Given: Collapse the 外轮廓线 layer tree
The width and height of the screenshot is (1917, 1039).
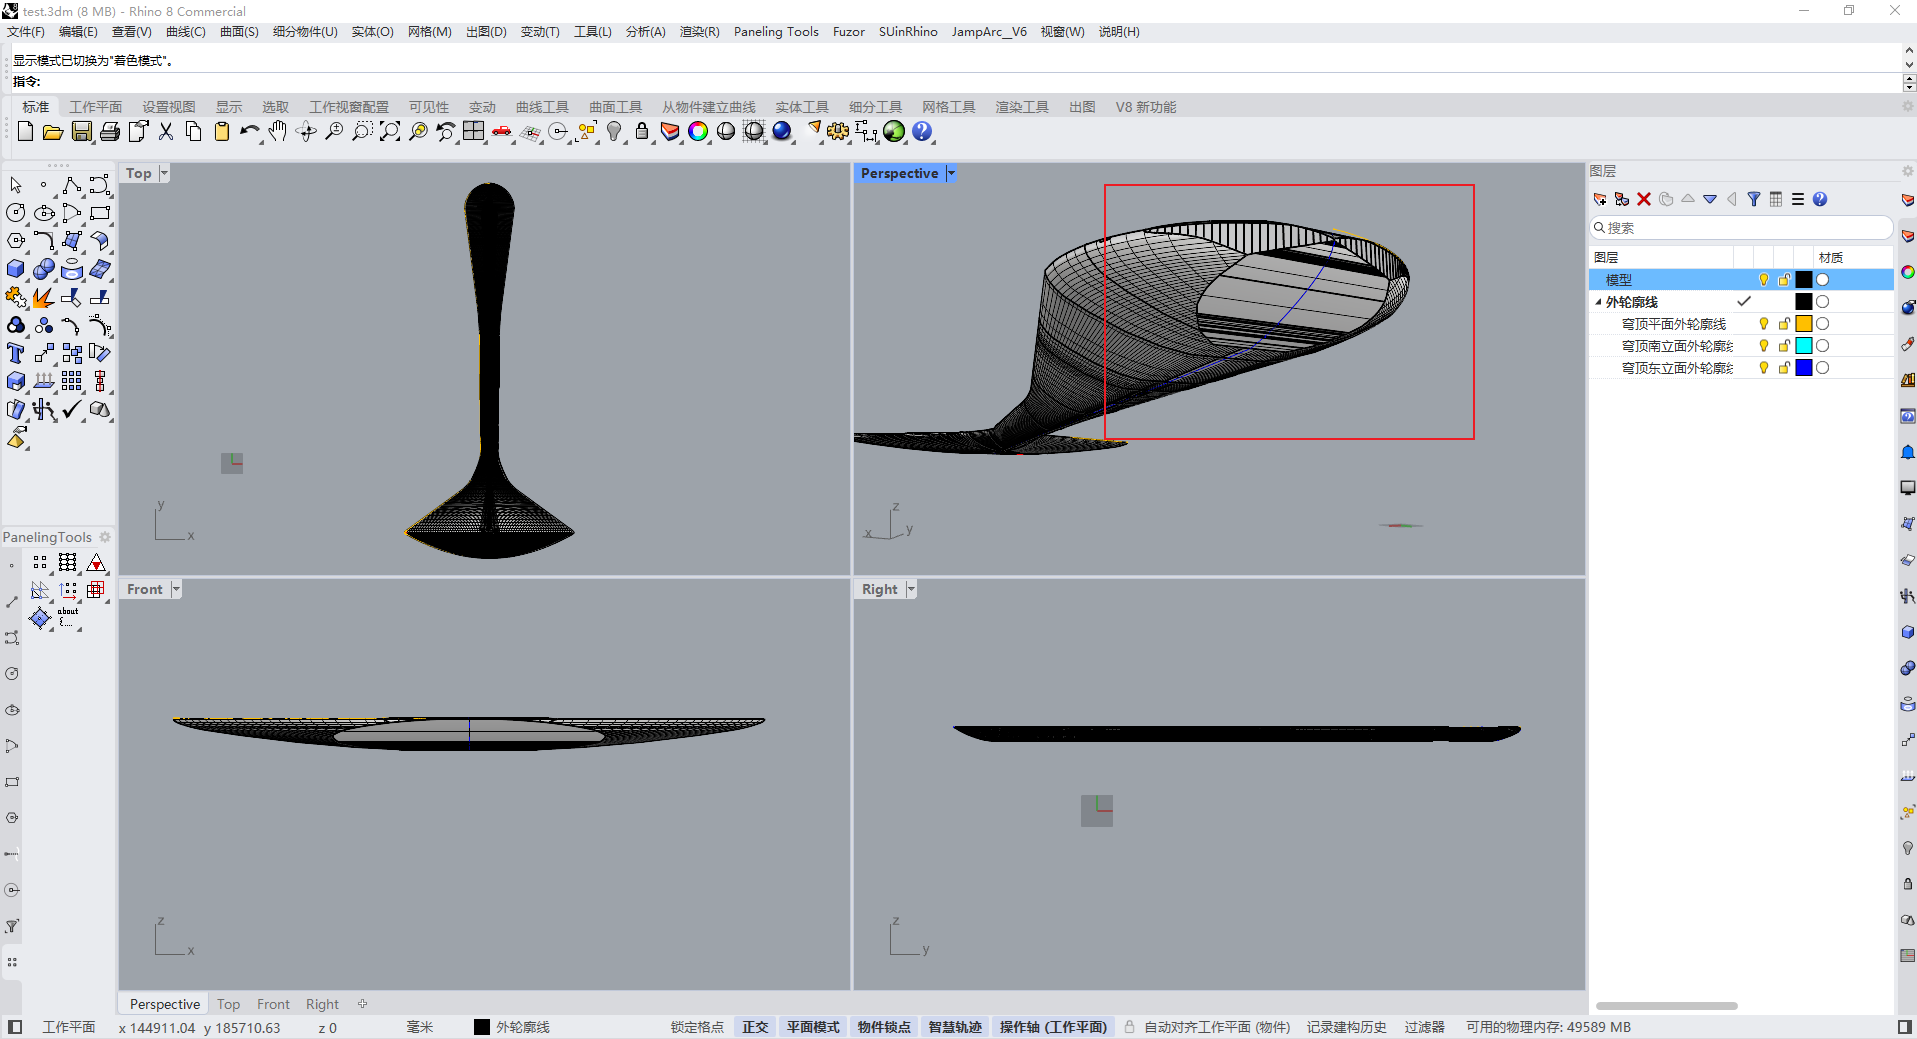Looking at the screenshot, I should click(1598, 302).
